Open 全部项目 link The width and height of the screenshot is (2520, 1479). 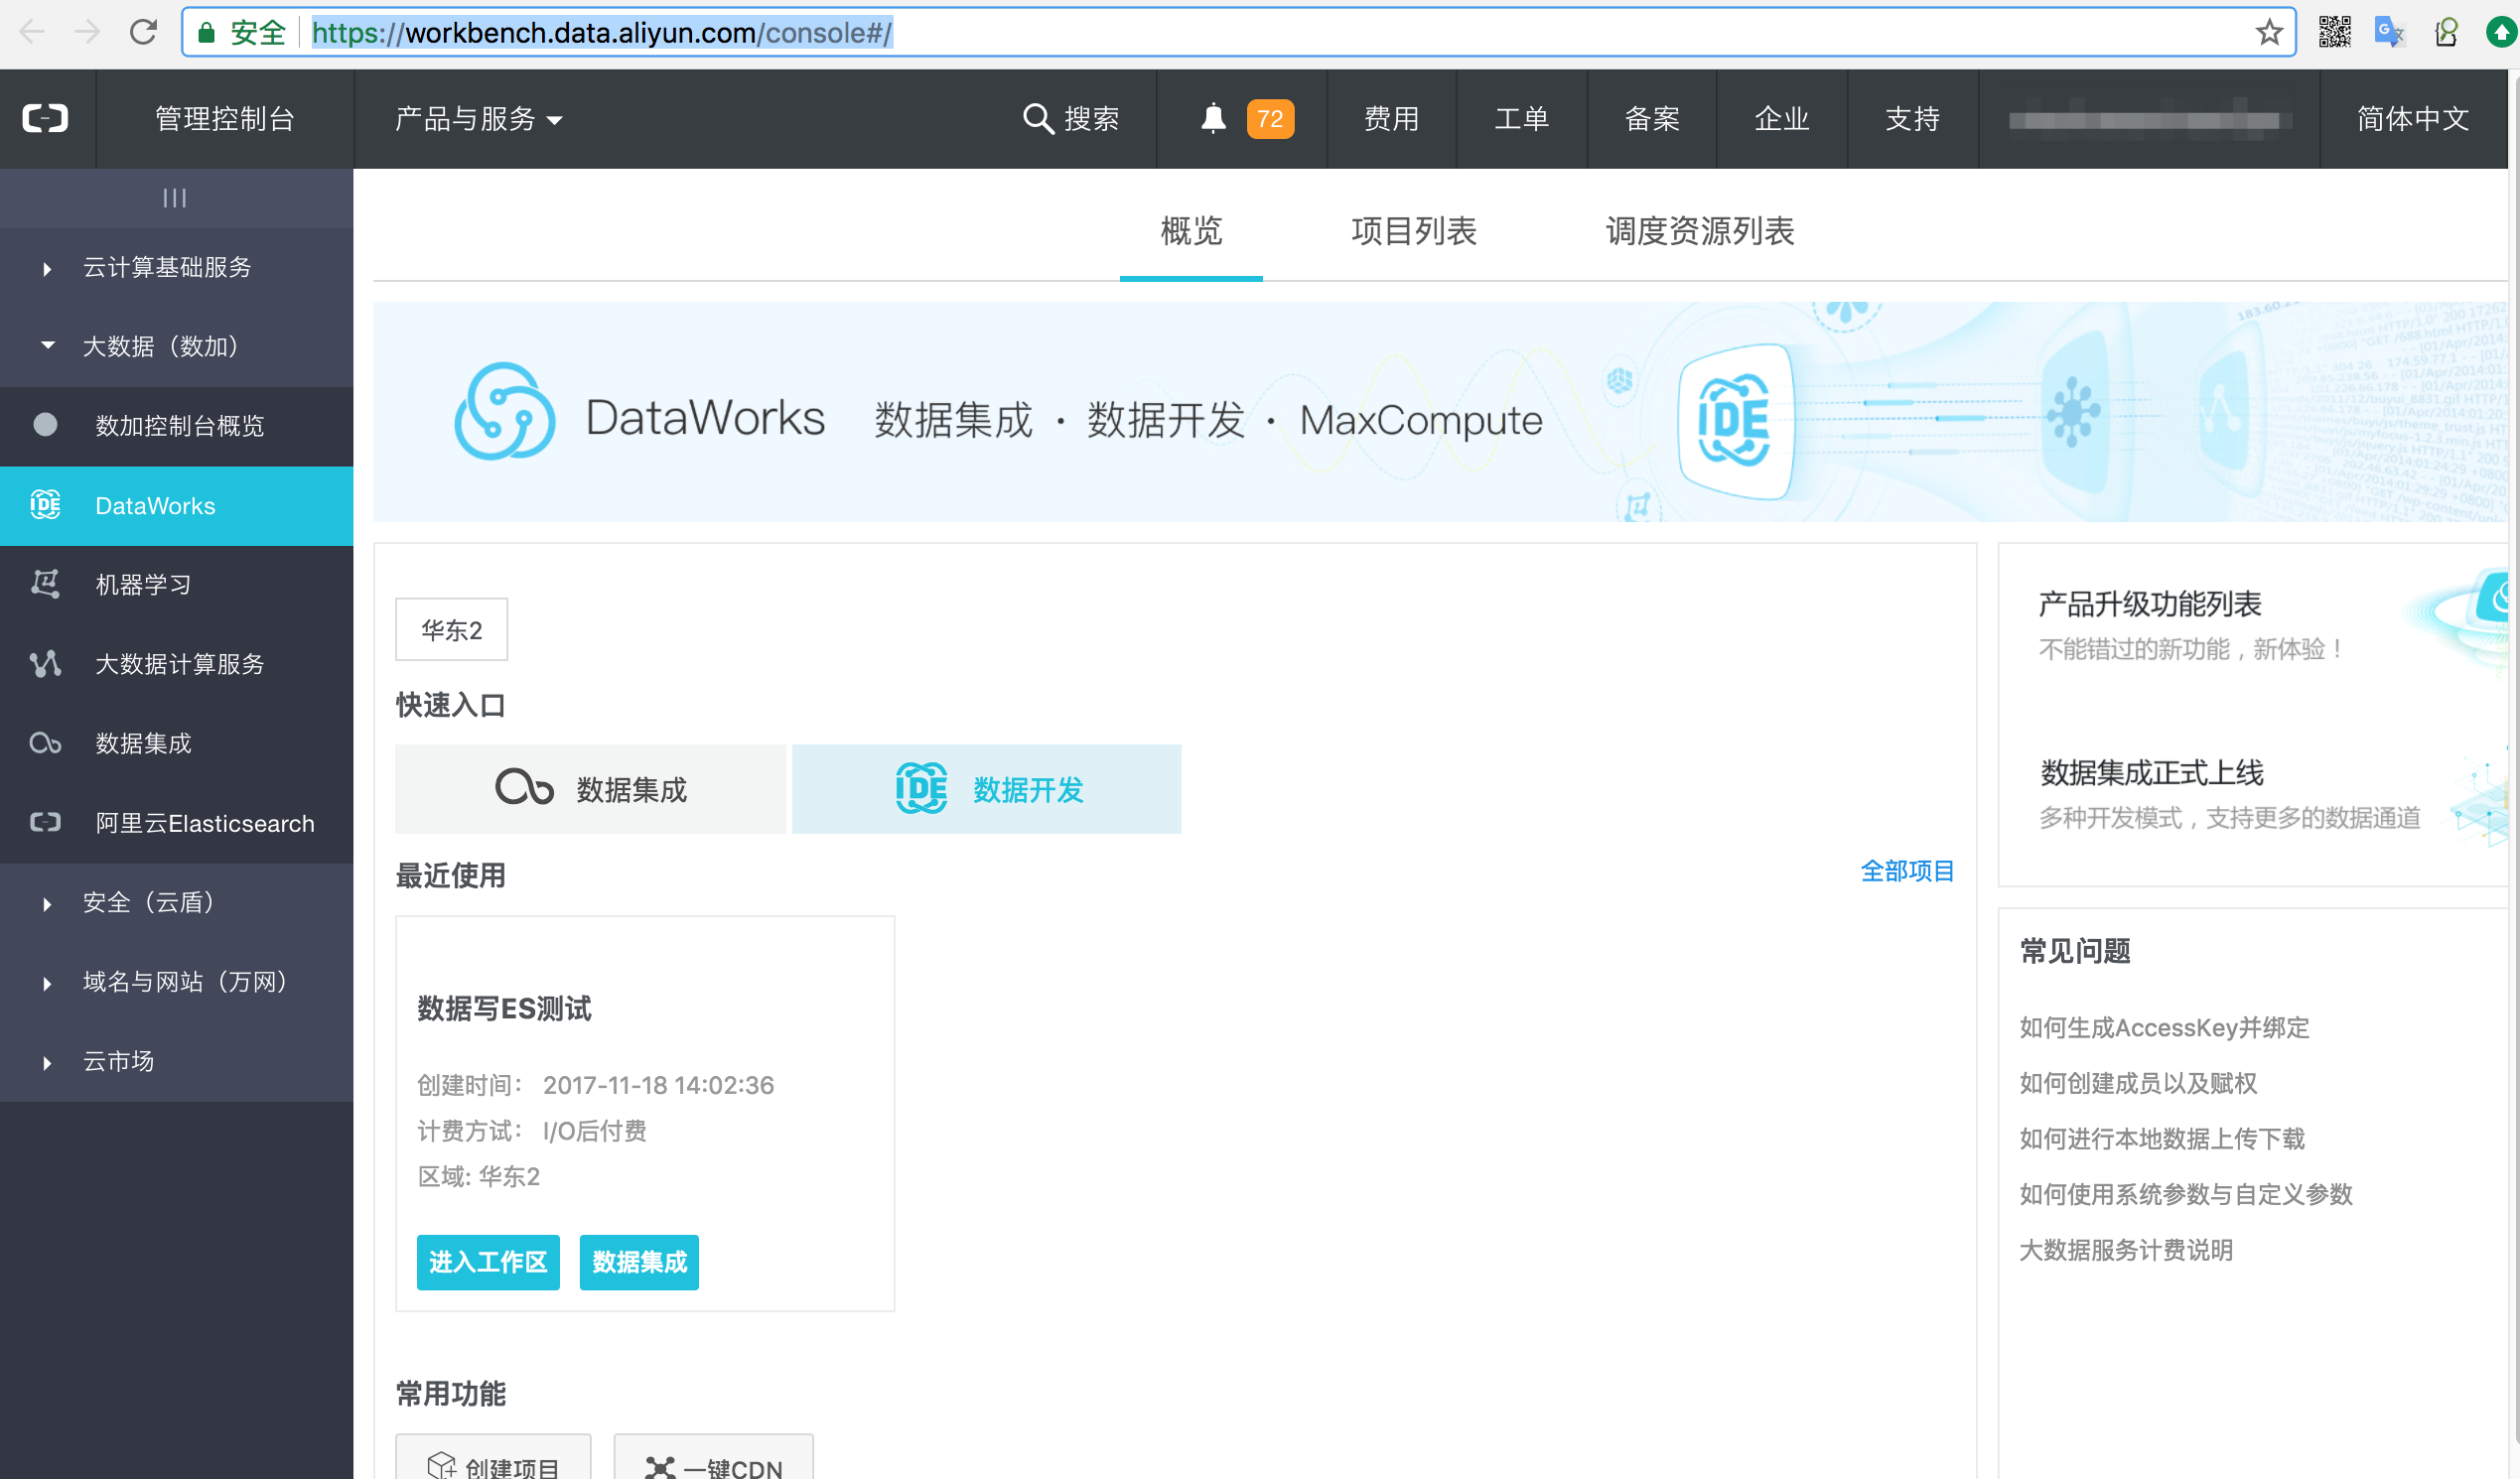coord(1906,871)
